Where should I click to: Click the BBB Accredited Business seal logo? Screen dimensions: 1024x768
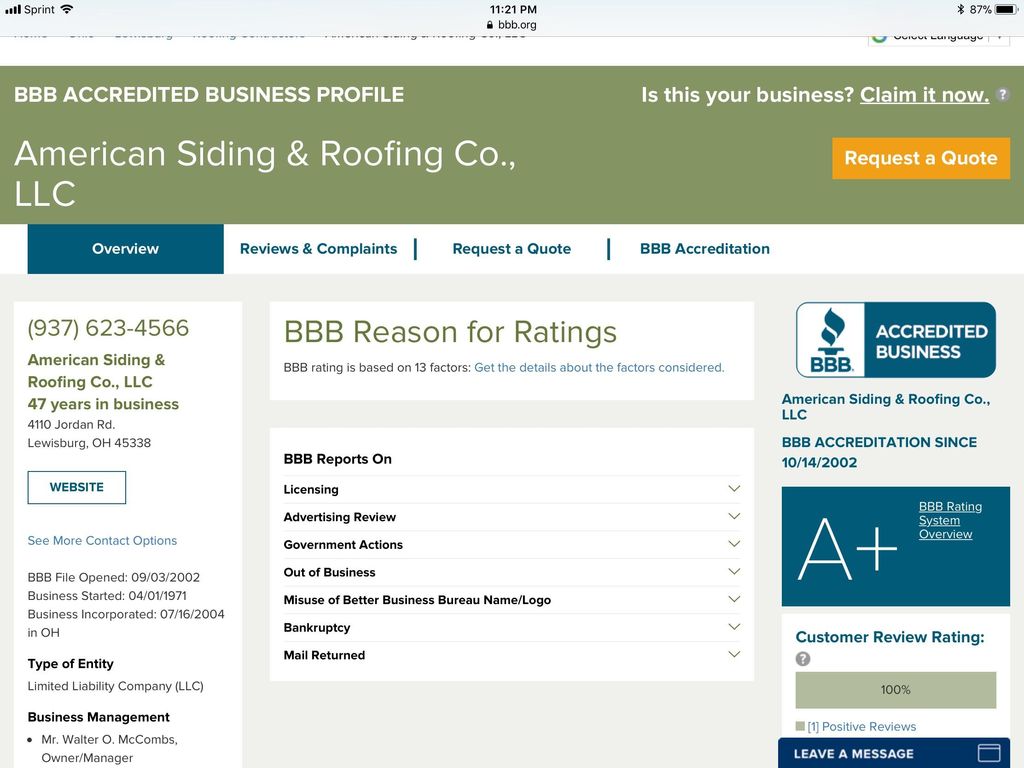(x=896, y=340)
